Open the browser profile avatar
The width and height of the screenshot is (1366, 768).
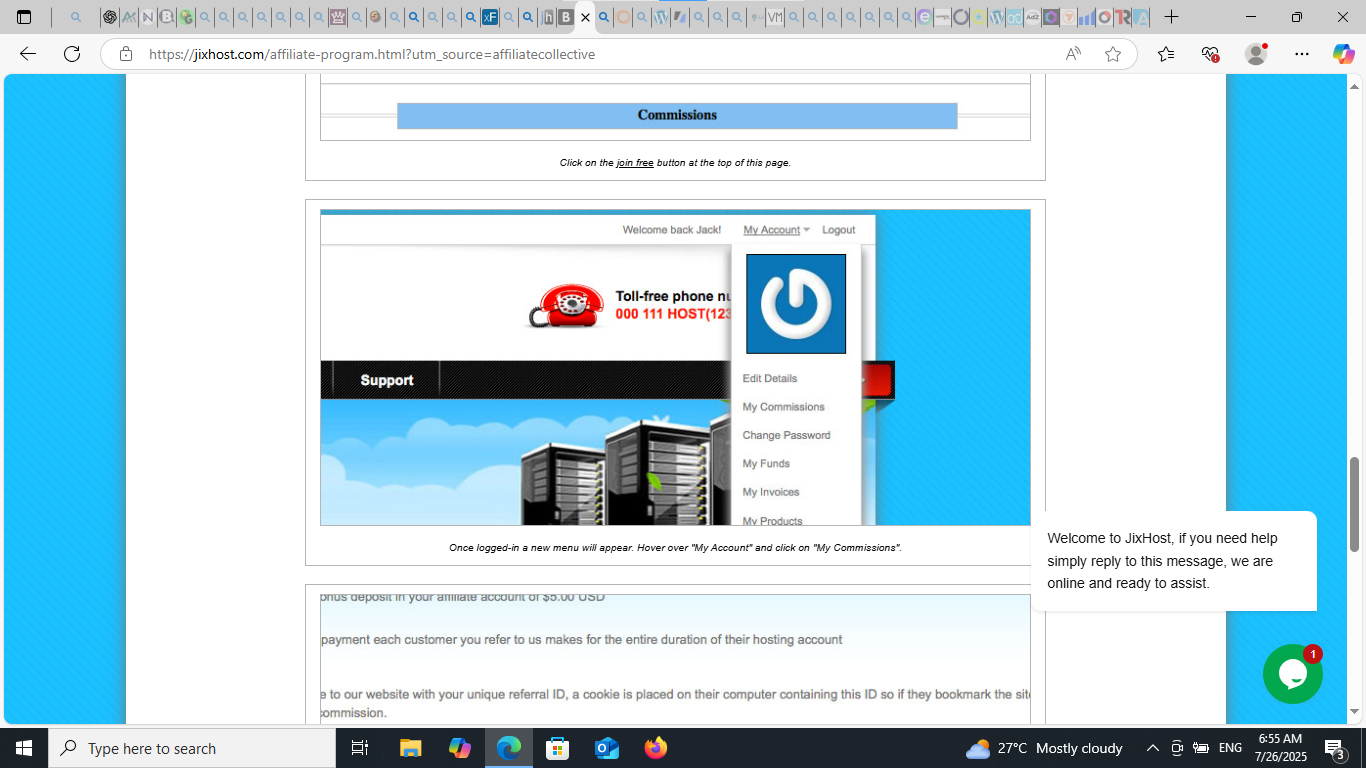point(1256,54)
